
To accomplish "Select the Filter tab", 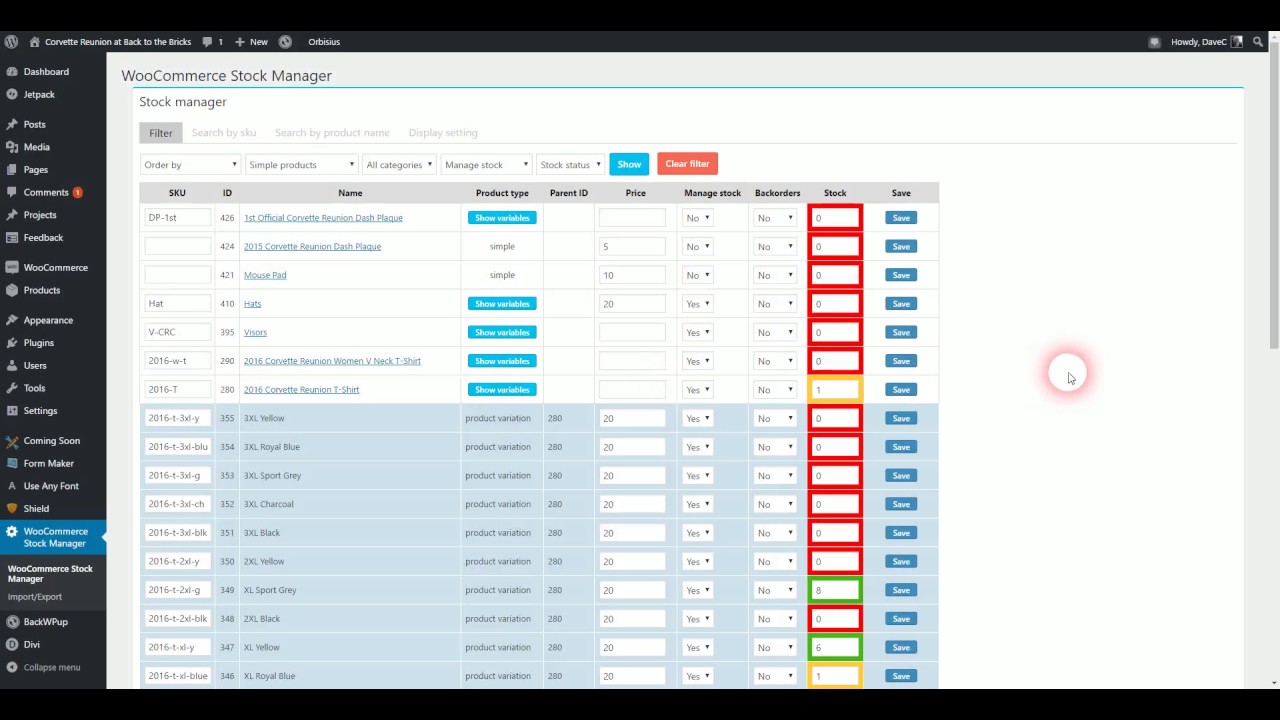I will click(x=161, y=133).
